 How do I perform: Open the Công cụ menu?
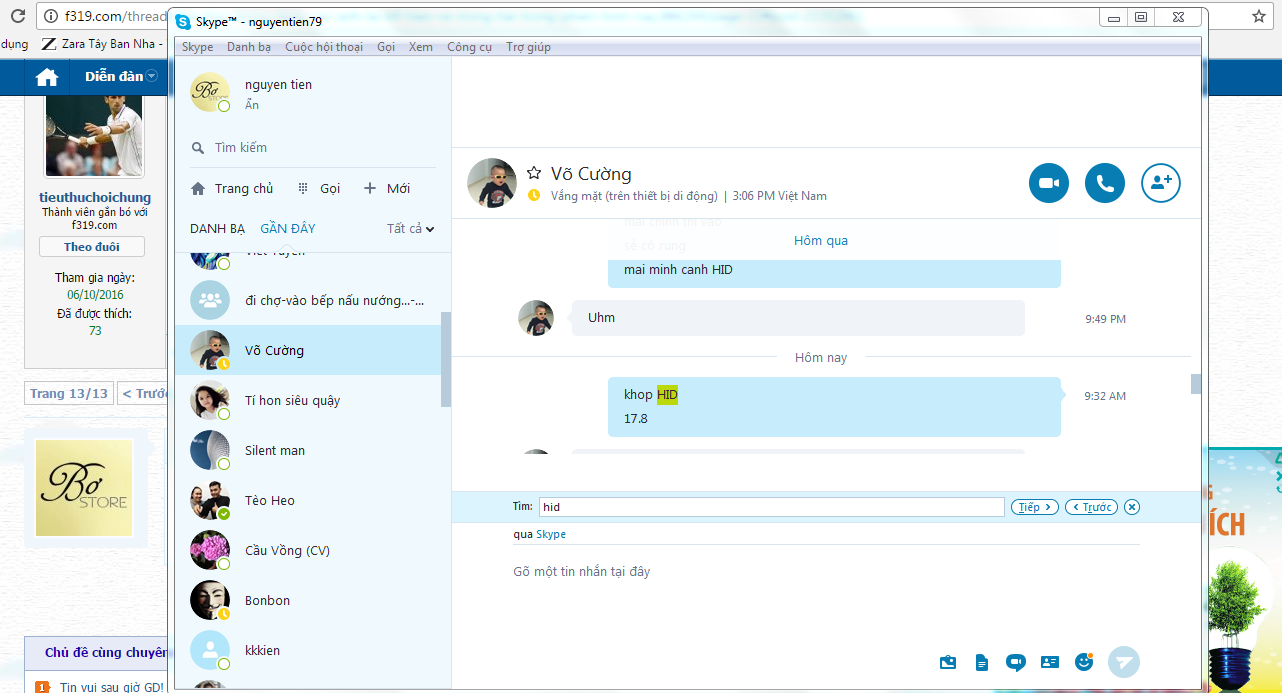[469, 47]
